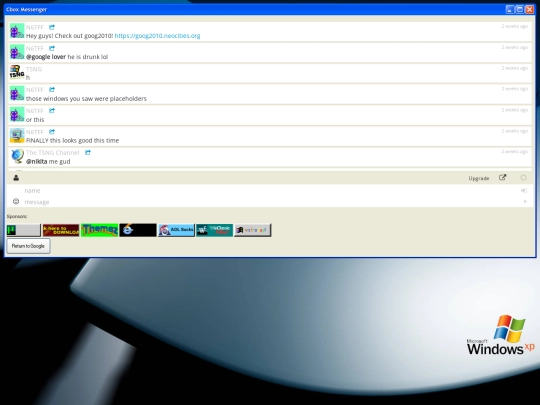Screen dimensions: 540x405
Task: Click the send arrow in message field
Action: click(525, 201)
